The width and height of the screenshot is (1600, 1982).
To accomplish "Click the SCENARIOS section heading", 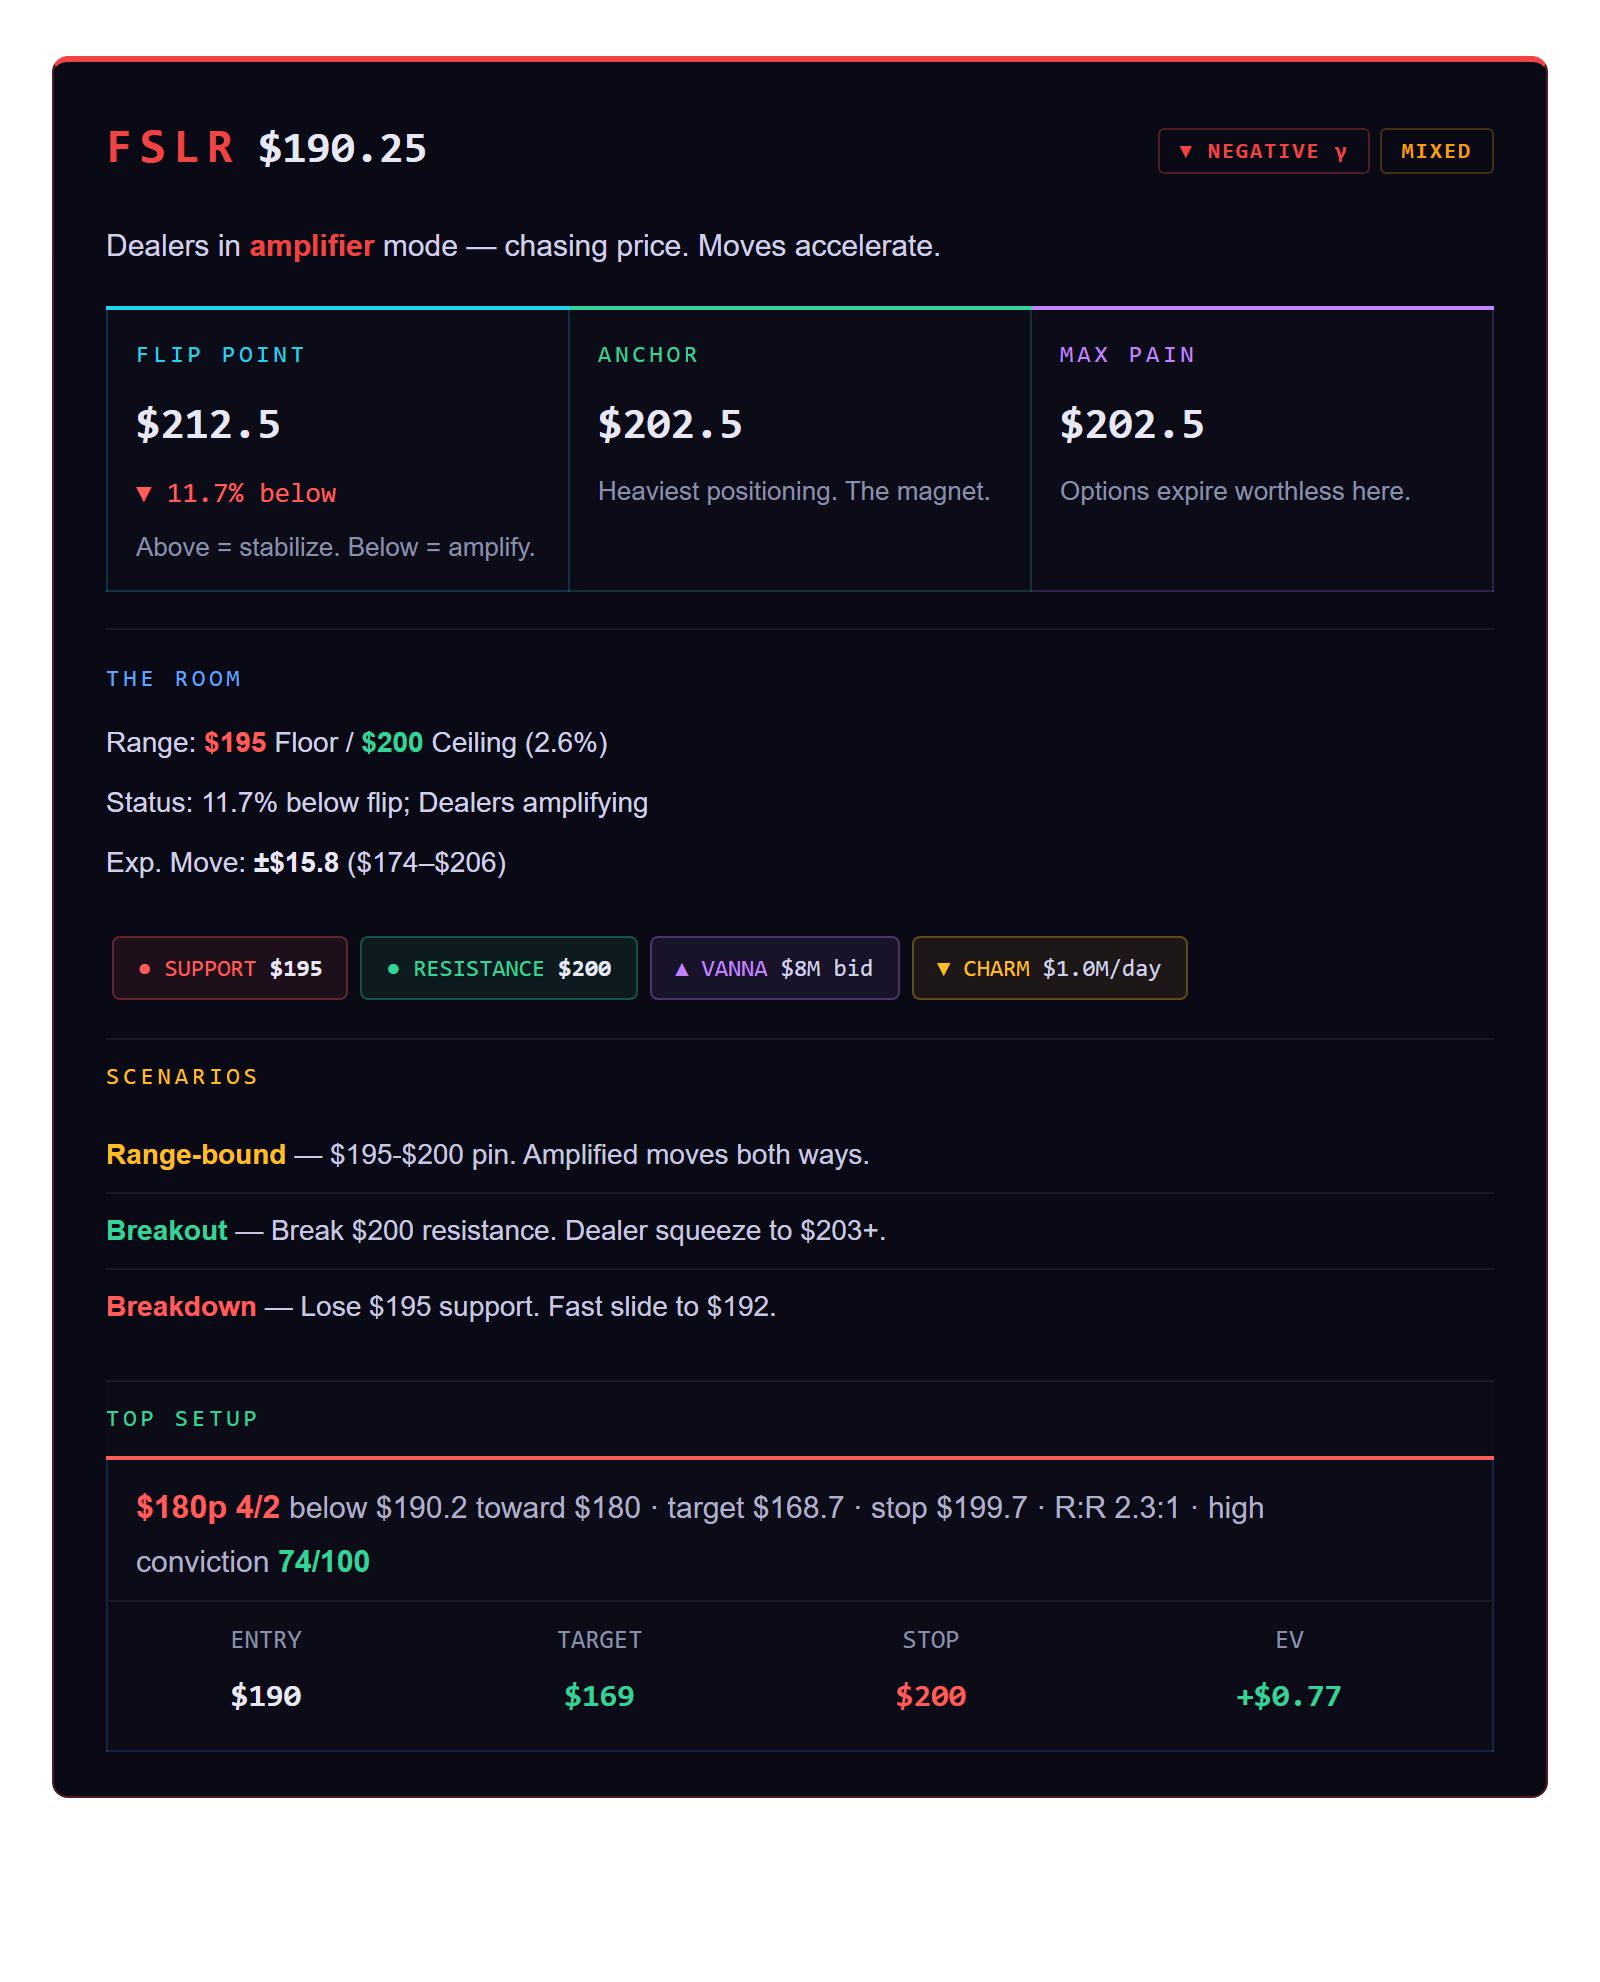I will click(183, 1077).
